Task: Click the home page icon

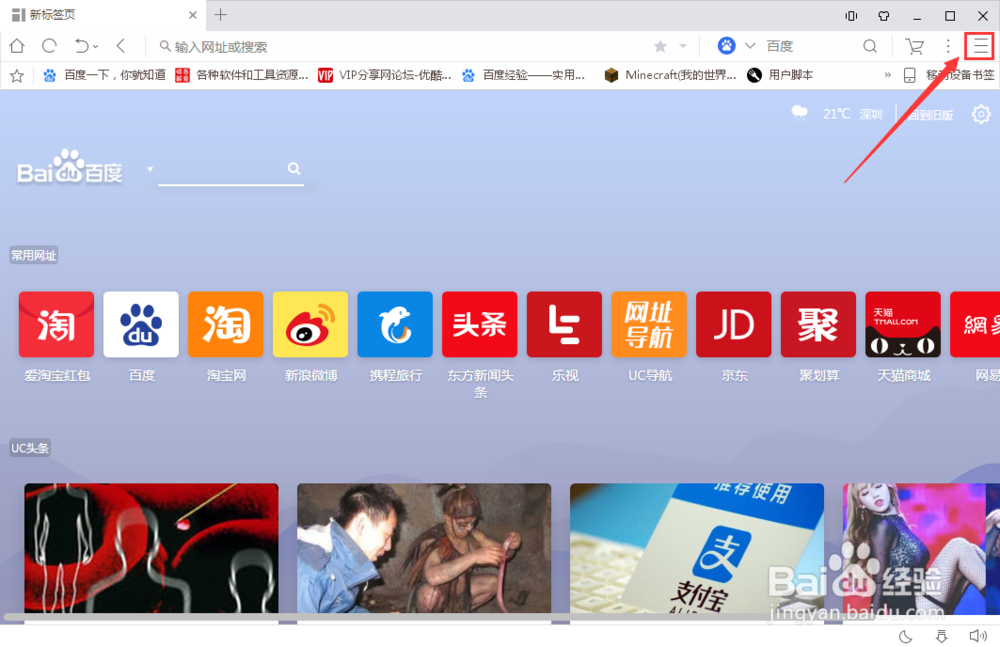Action: [x=17, y=46]
